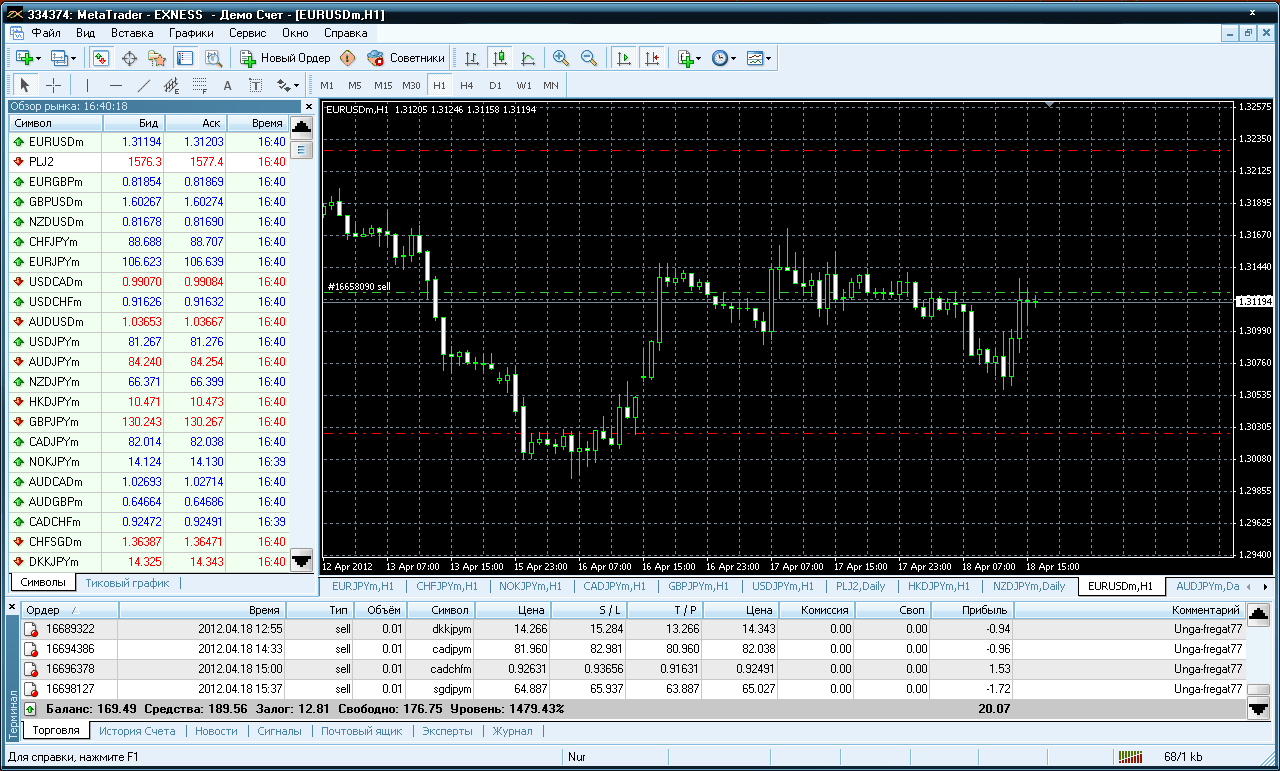Click the #16658090 sell order line label

pos(359,287)
